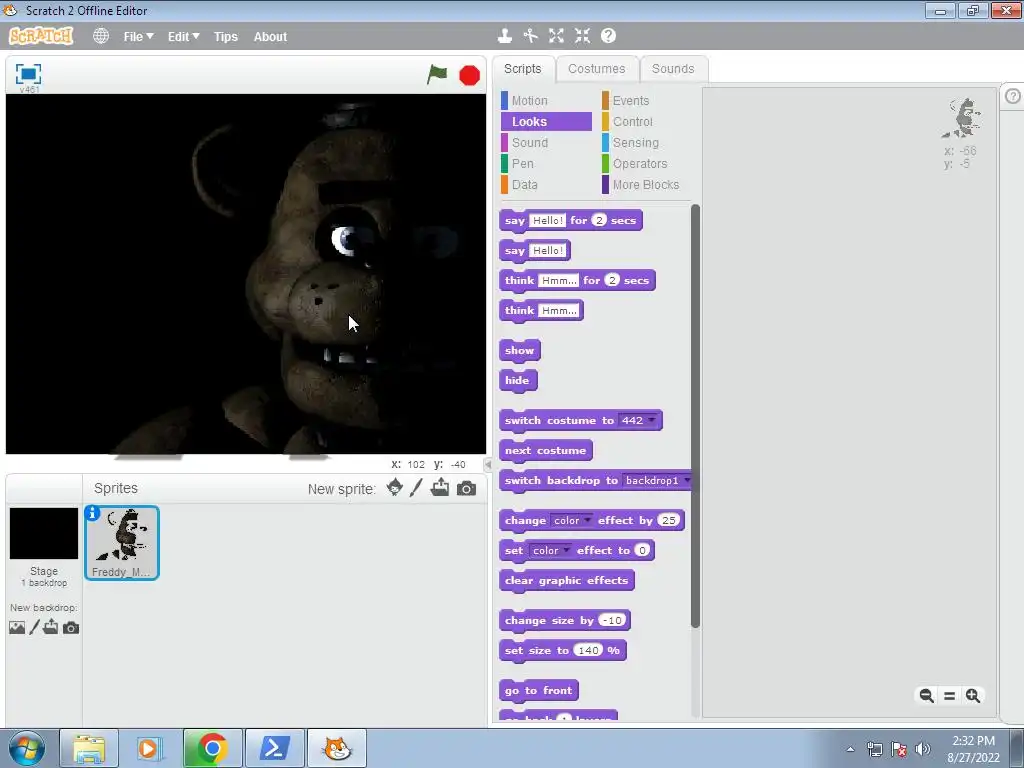Open the help panel question mark
Viewport: 1024px width, 768px height.
click(x=1012, y=96)
